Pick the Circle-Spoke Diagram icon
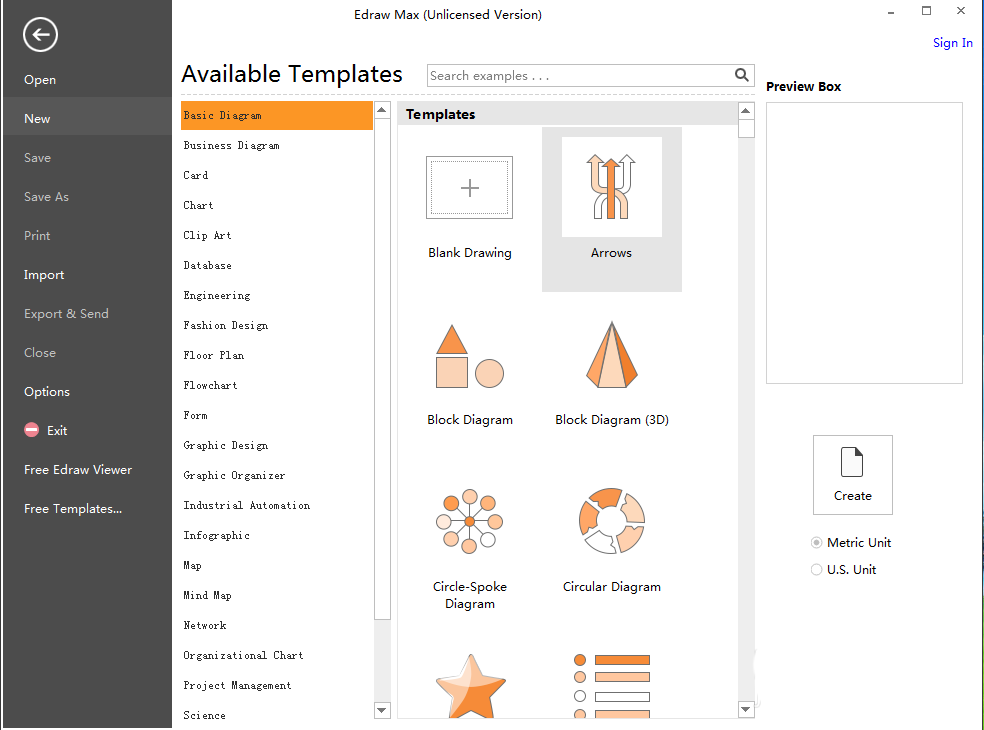The height and width of the screenshot is (730, 984). click(469, 521)
